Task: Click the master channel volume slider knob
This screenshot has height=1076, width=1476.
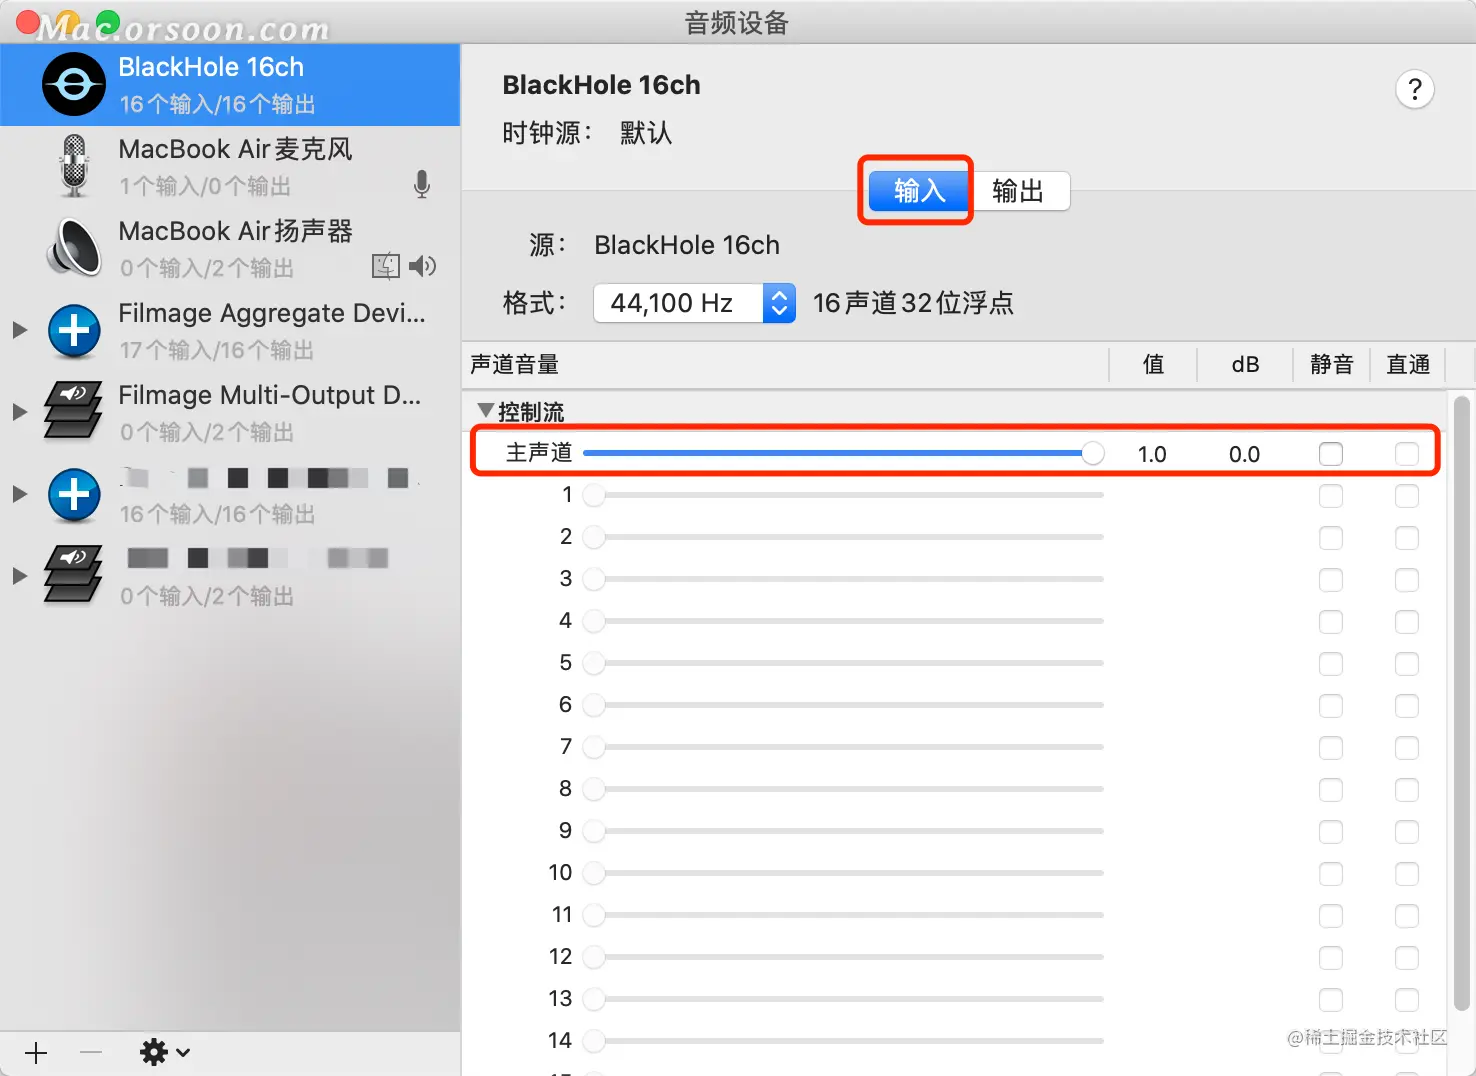Action: coord(1093,454)
